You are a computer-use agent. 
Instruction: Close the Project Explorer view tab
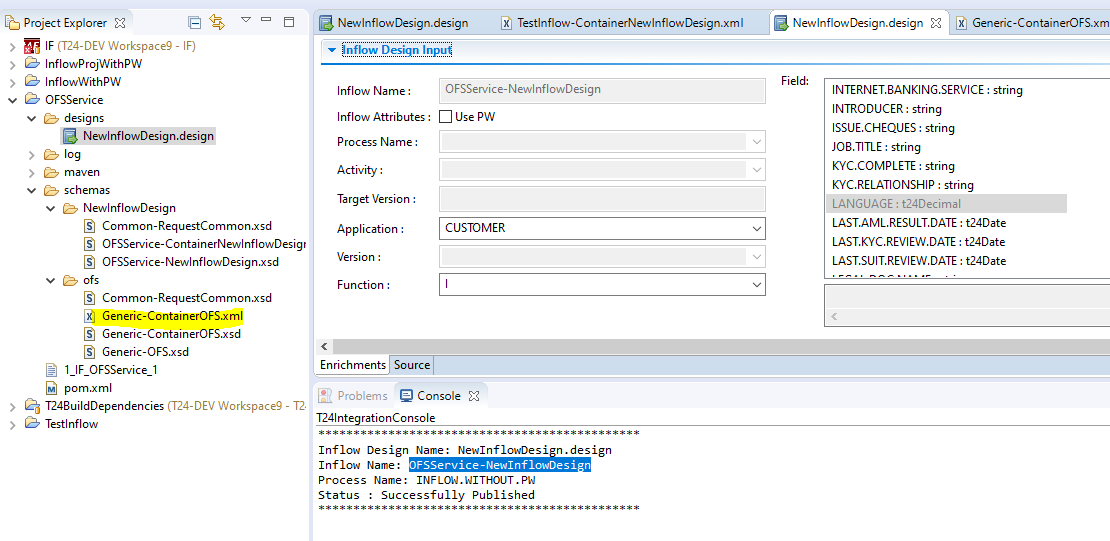click(x=120, y=22)
